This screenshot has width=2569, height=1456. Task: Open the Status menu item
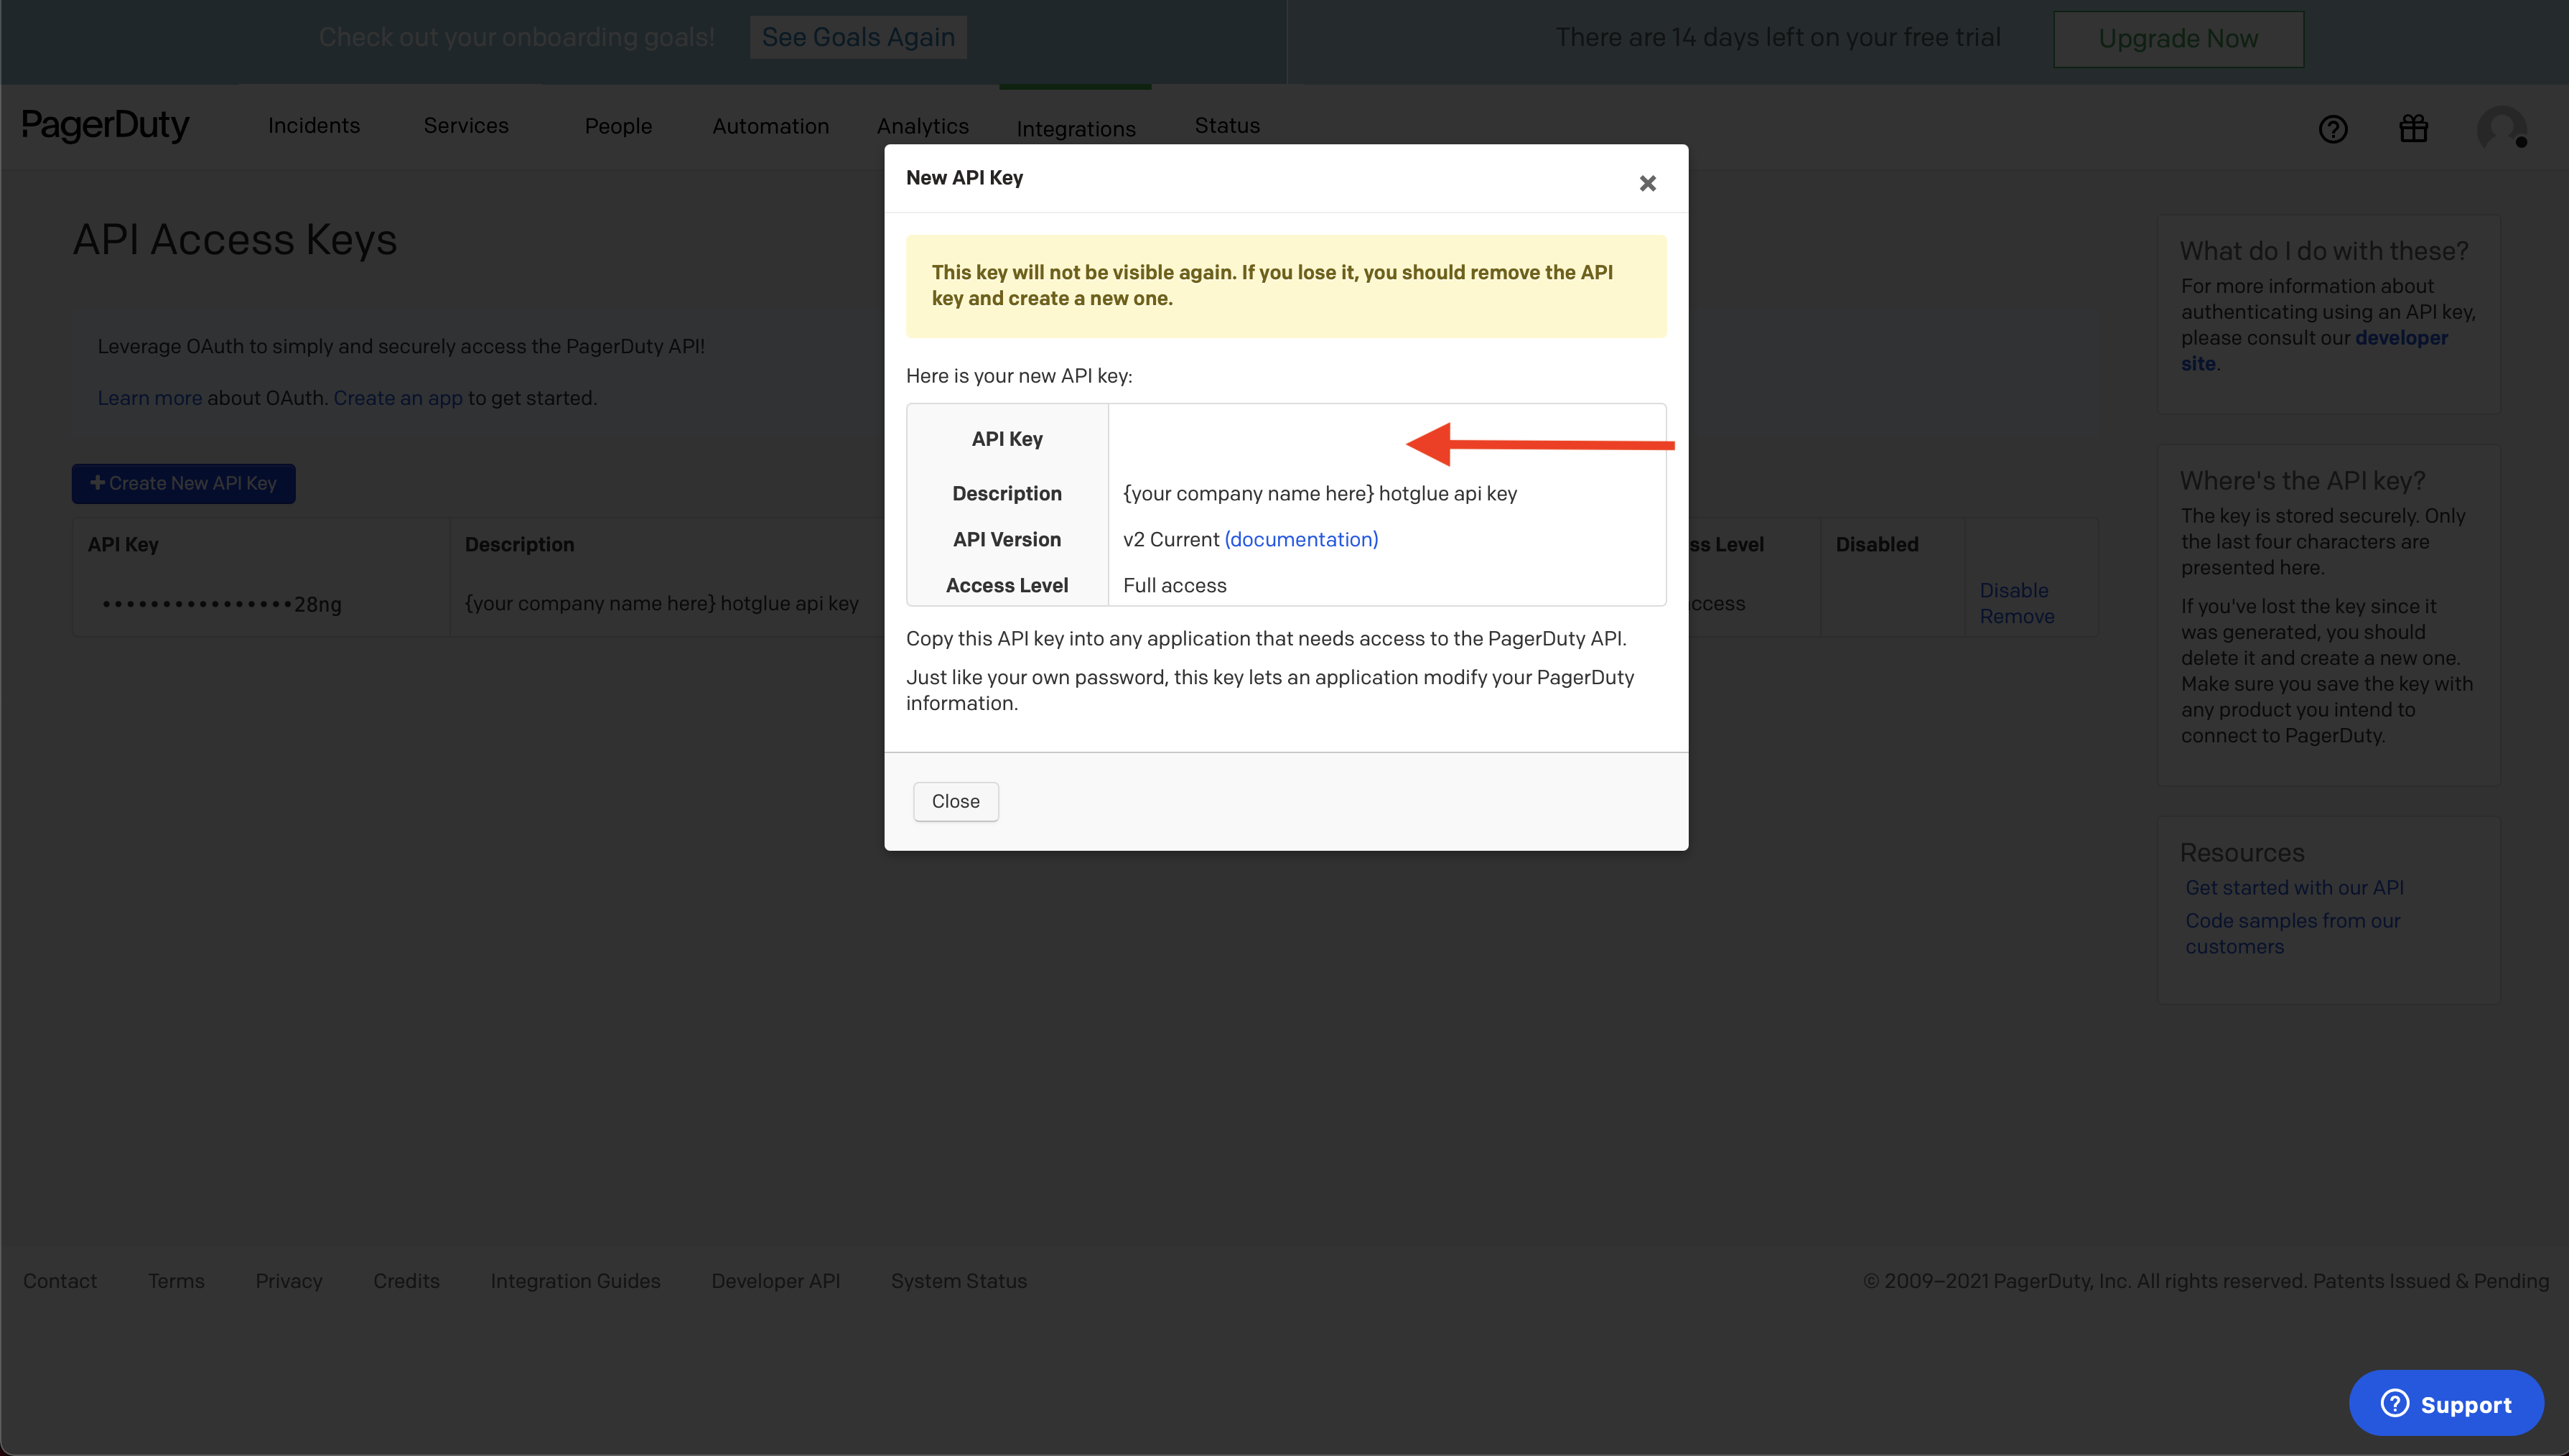[x=1227, y=125]
